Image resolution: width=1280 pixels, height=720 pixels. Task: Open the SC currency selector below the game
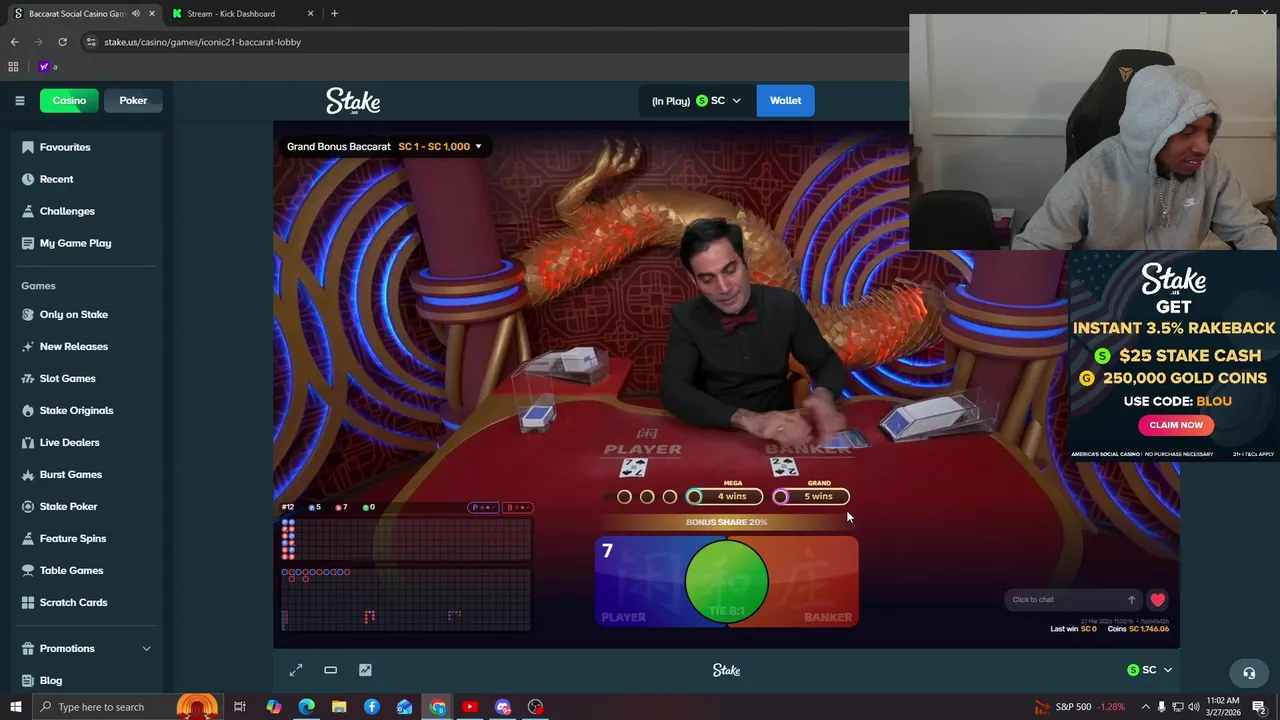pyautogui.click(x=1149, y=670)
